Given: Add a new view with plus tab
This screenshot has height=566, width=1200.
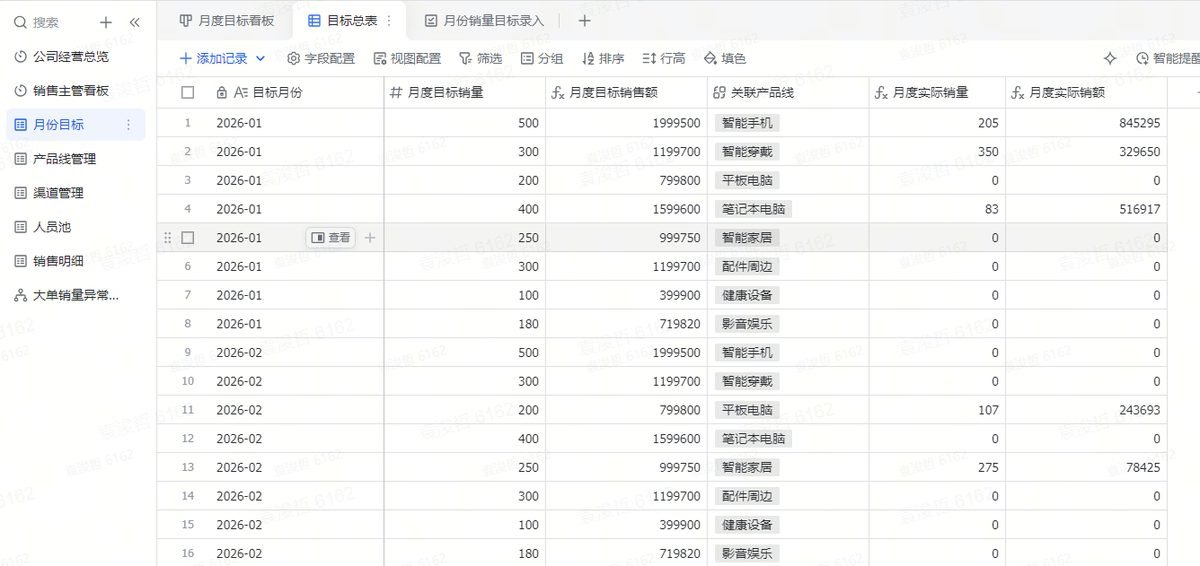Looking at the screenshot, I should pyautogui.click(x=585, y=20).
